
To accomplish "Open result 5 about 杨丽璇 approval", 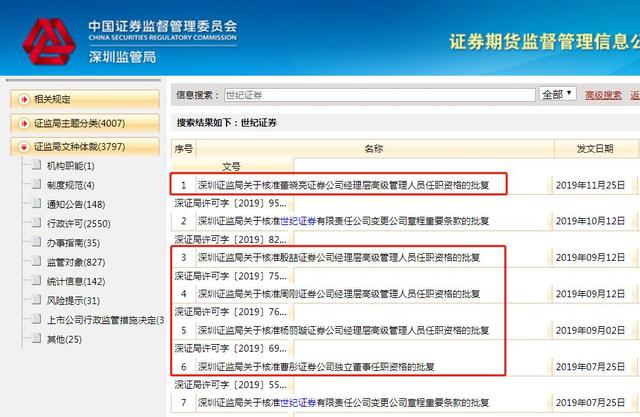I will click(x=344, y=330).
